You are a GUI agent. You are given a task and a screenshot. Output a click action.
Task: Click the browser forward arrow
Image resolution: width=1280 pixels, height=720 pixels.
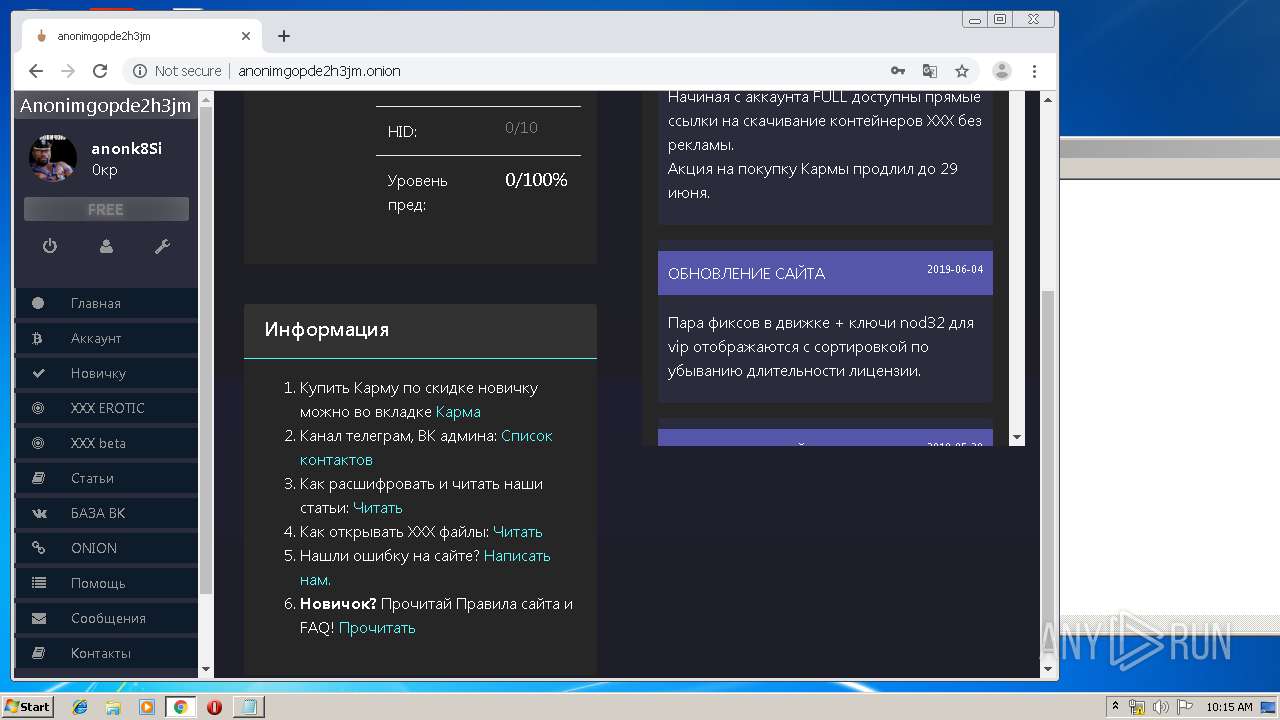tap(68, 71)
